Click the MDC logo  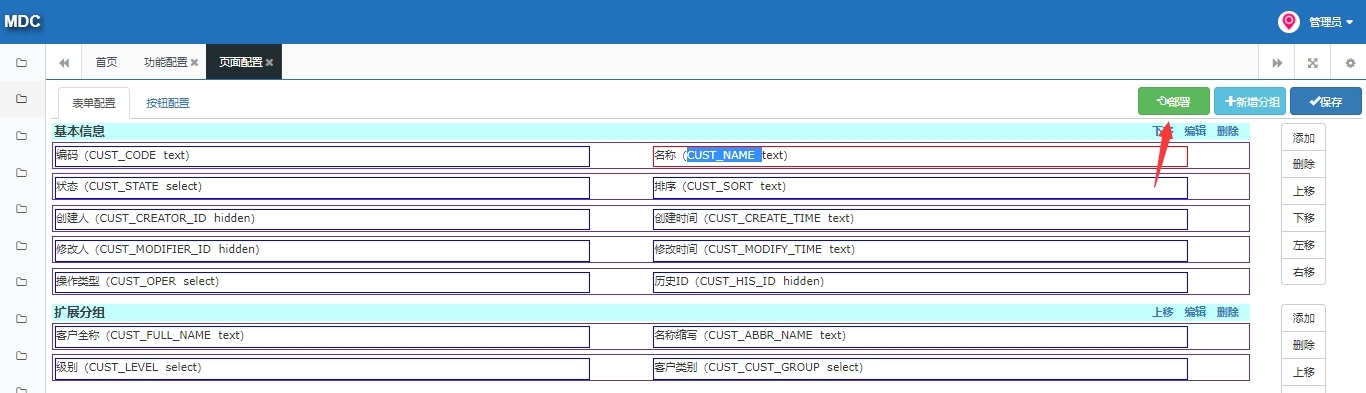(21, 21)
